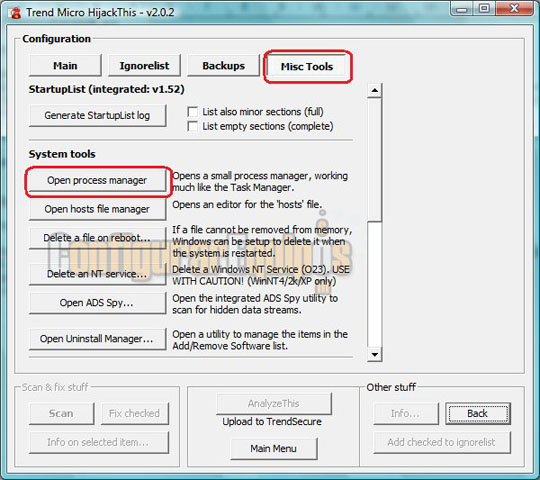Screen dimensions: 540x480
Task: Click scrollbar down arrow
Action: (374, 354)
